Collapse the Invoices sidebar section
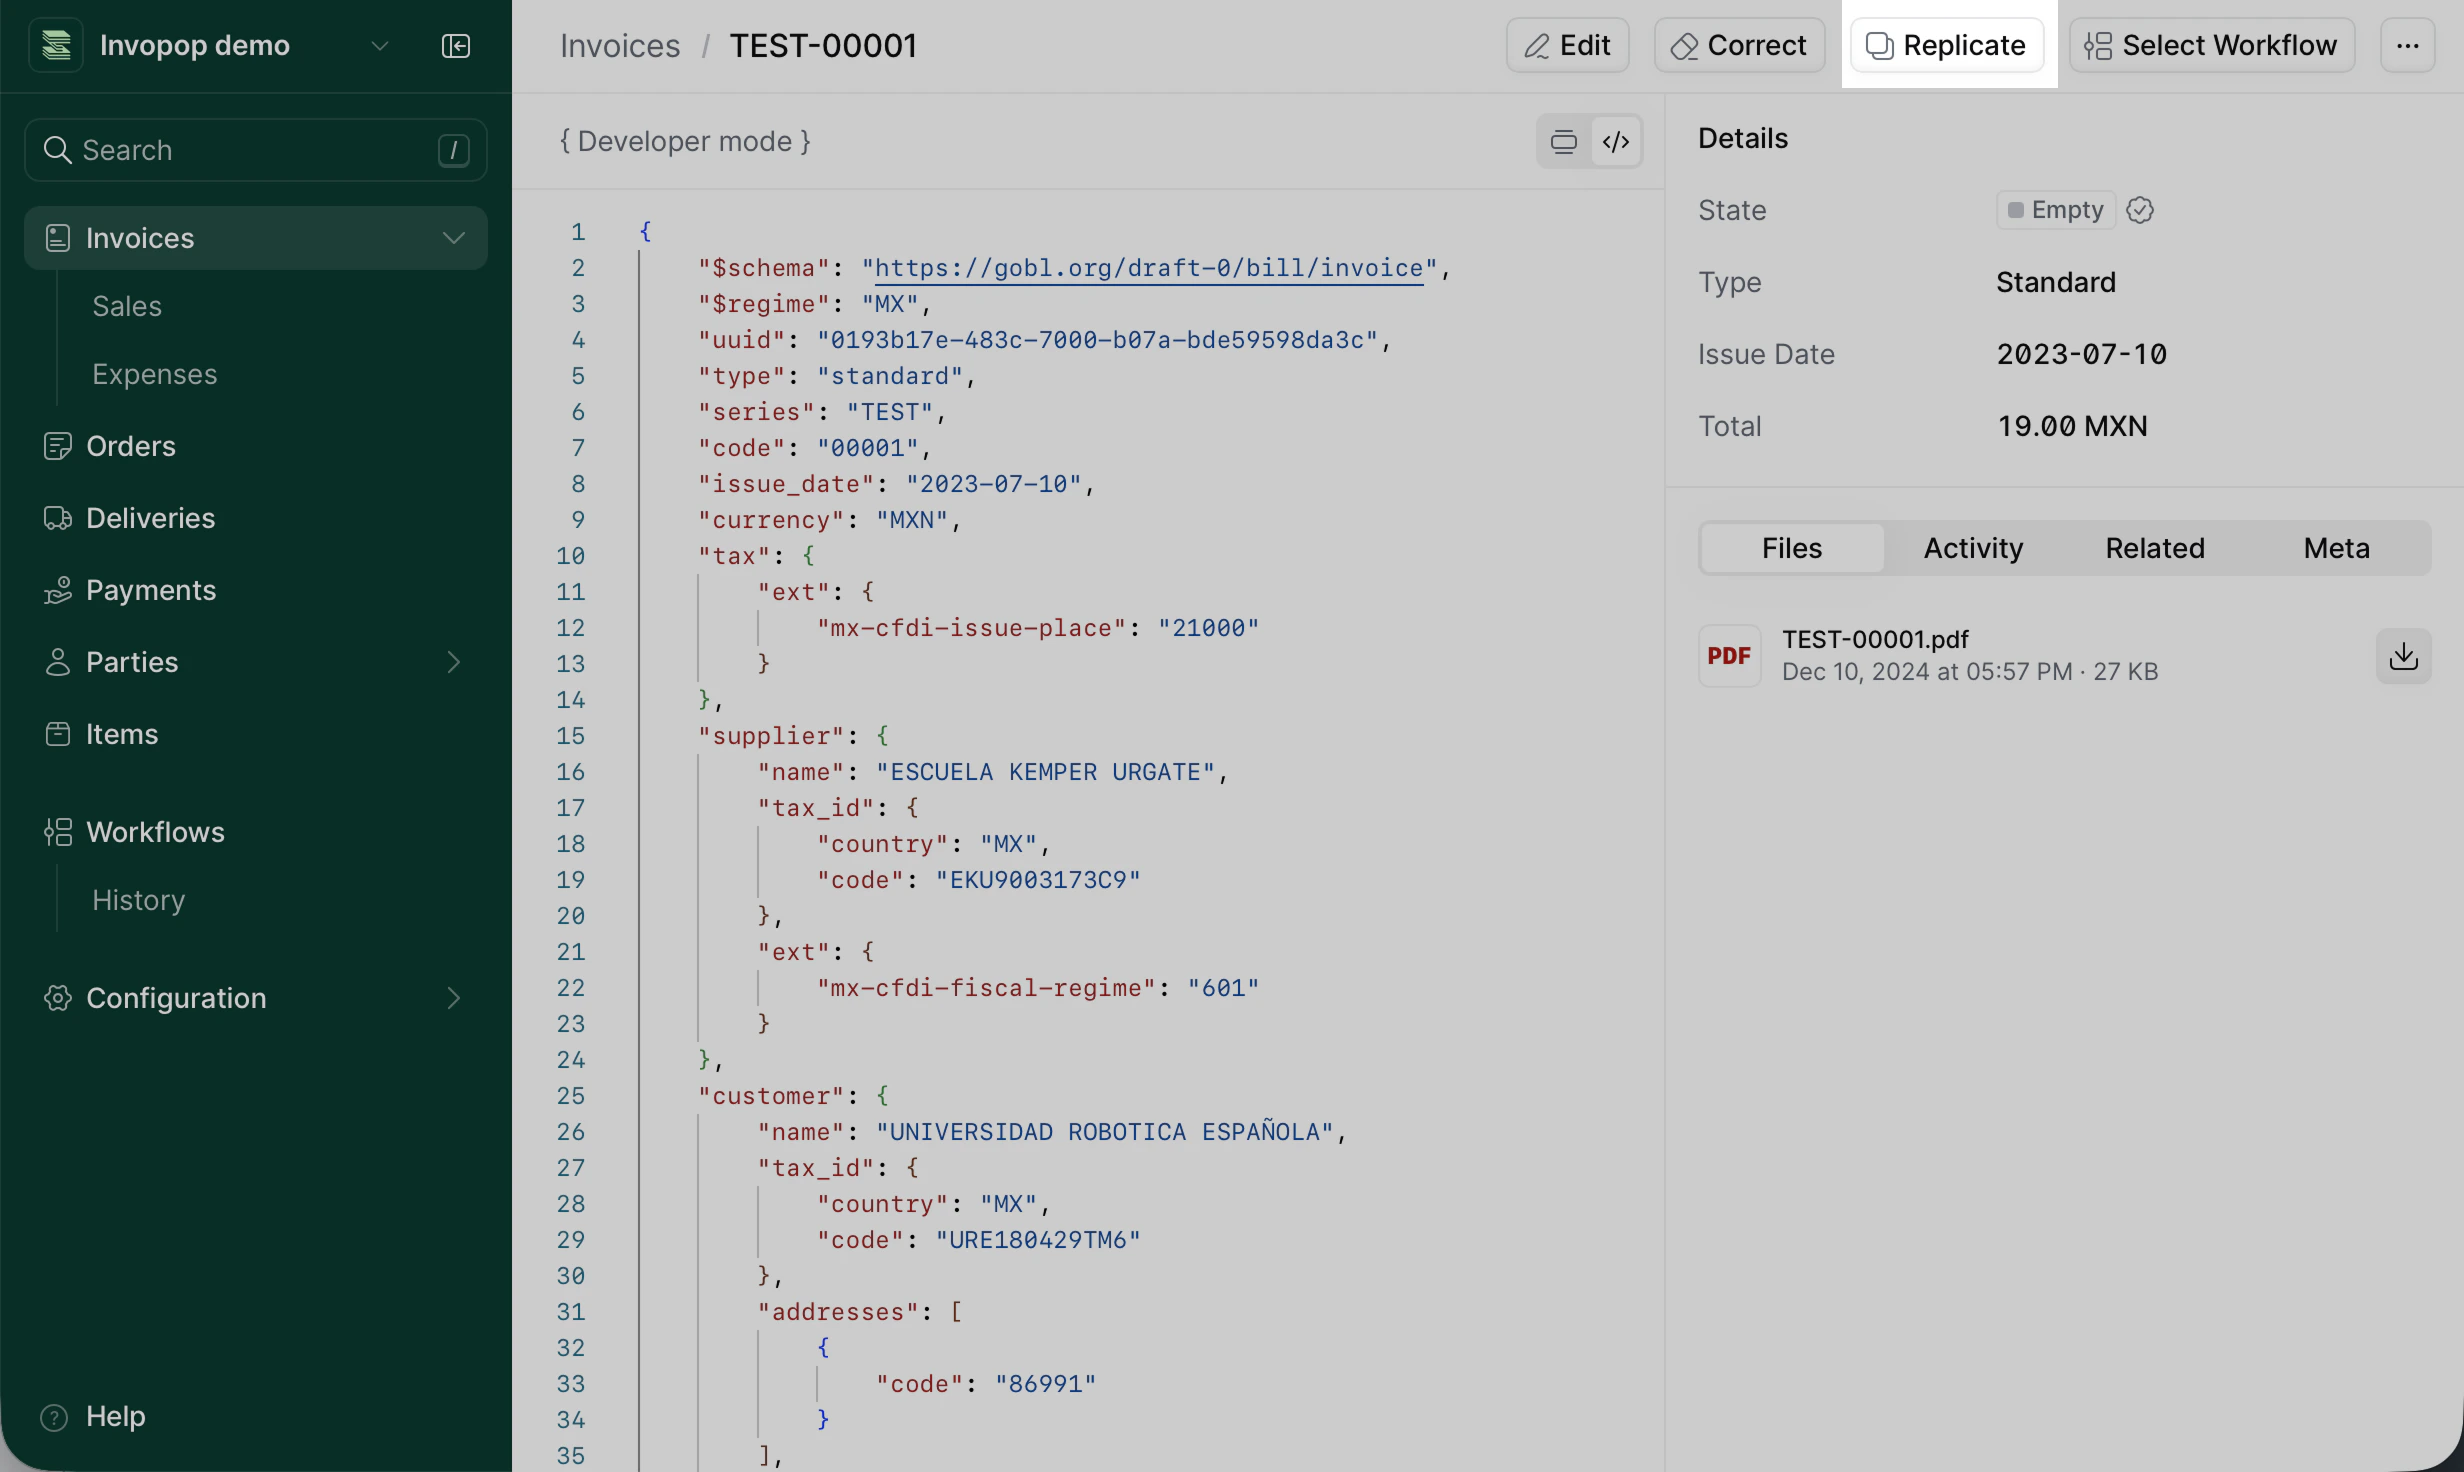The width and height of the screenshot is (2464, 1472). coord(454,238)
